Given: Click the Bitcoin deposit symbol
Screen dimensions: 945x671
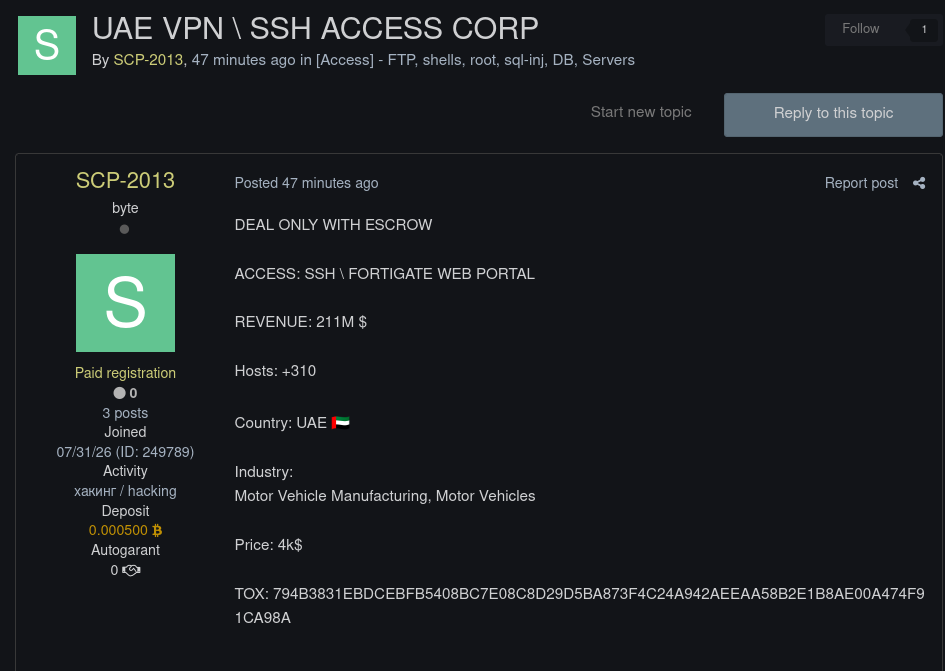Looking at the screenshot, I should pyautogui.click(x=157, y=531).
